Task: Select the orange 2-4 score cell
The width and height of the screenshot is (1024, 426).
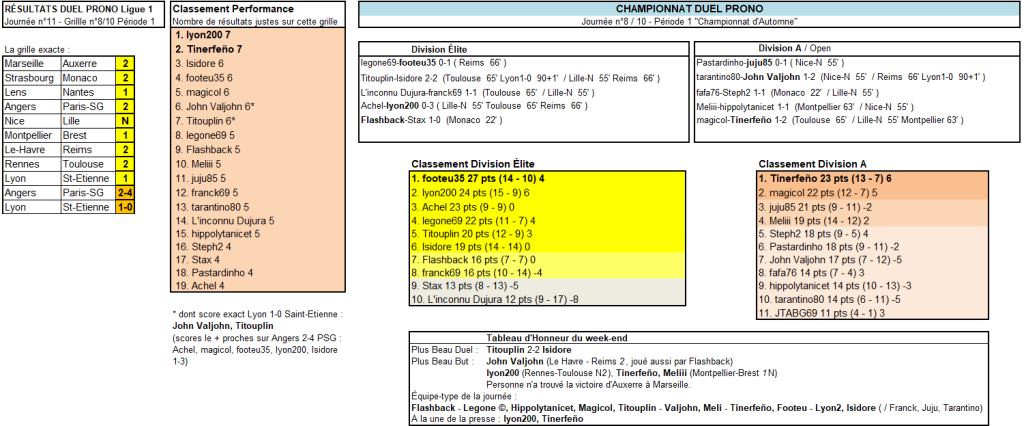Action: 125,192
